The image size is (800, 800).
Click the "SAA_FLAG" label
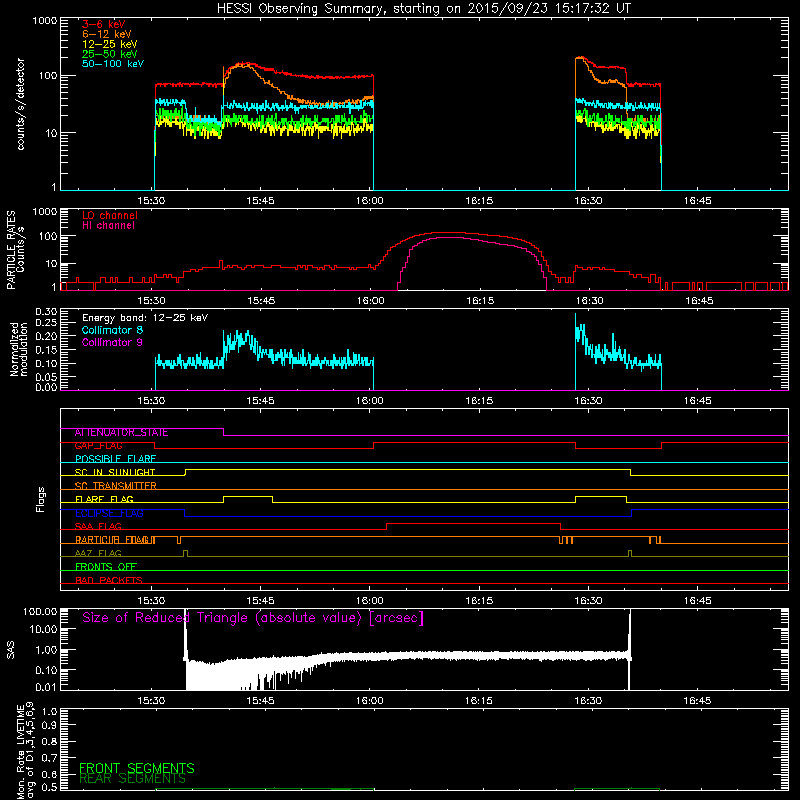98,527
